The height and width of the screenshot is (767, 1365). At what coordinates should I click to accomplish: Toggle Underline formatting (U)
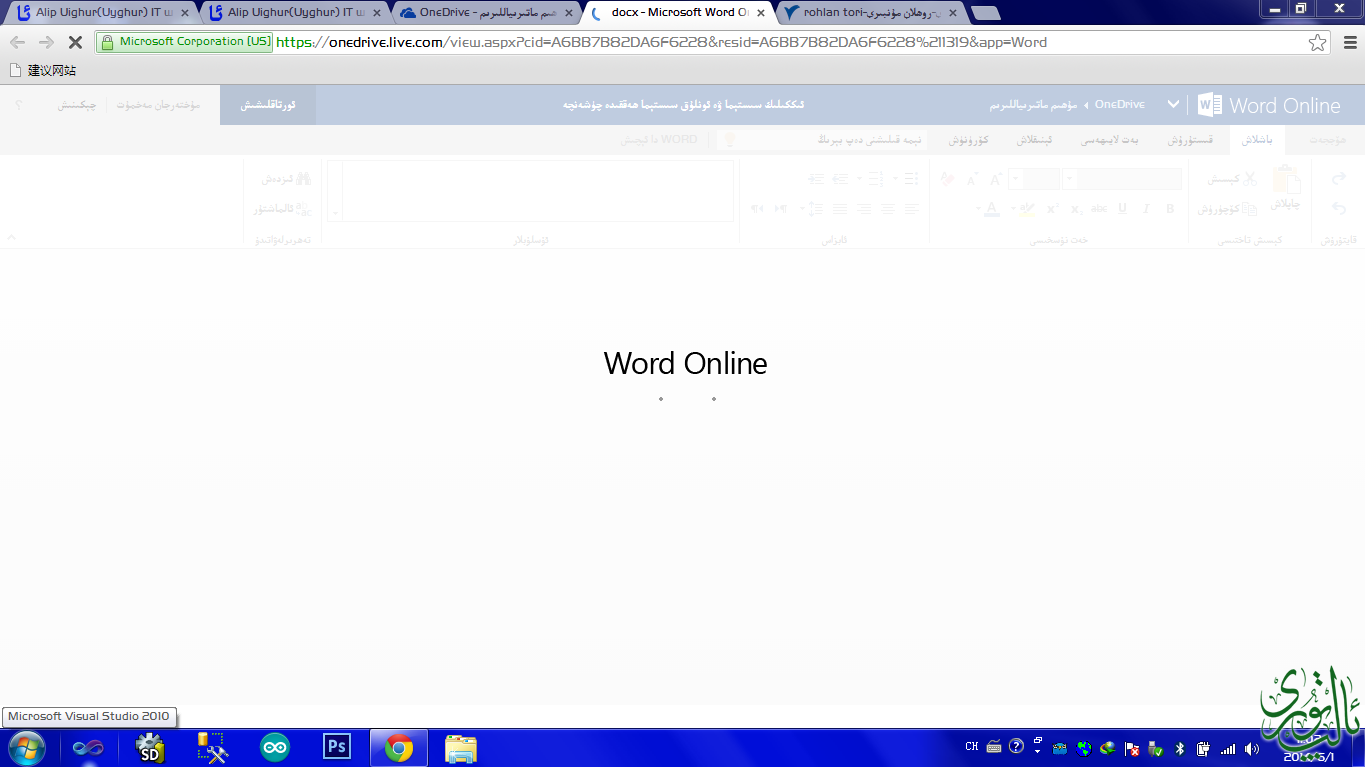(1122, 208)
